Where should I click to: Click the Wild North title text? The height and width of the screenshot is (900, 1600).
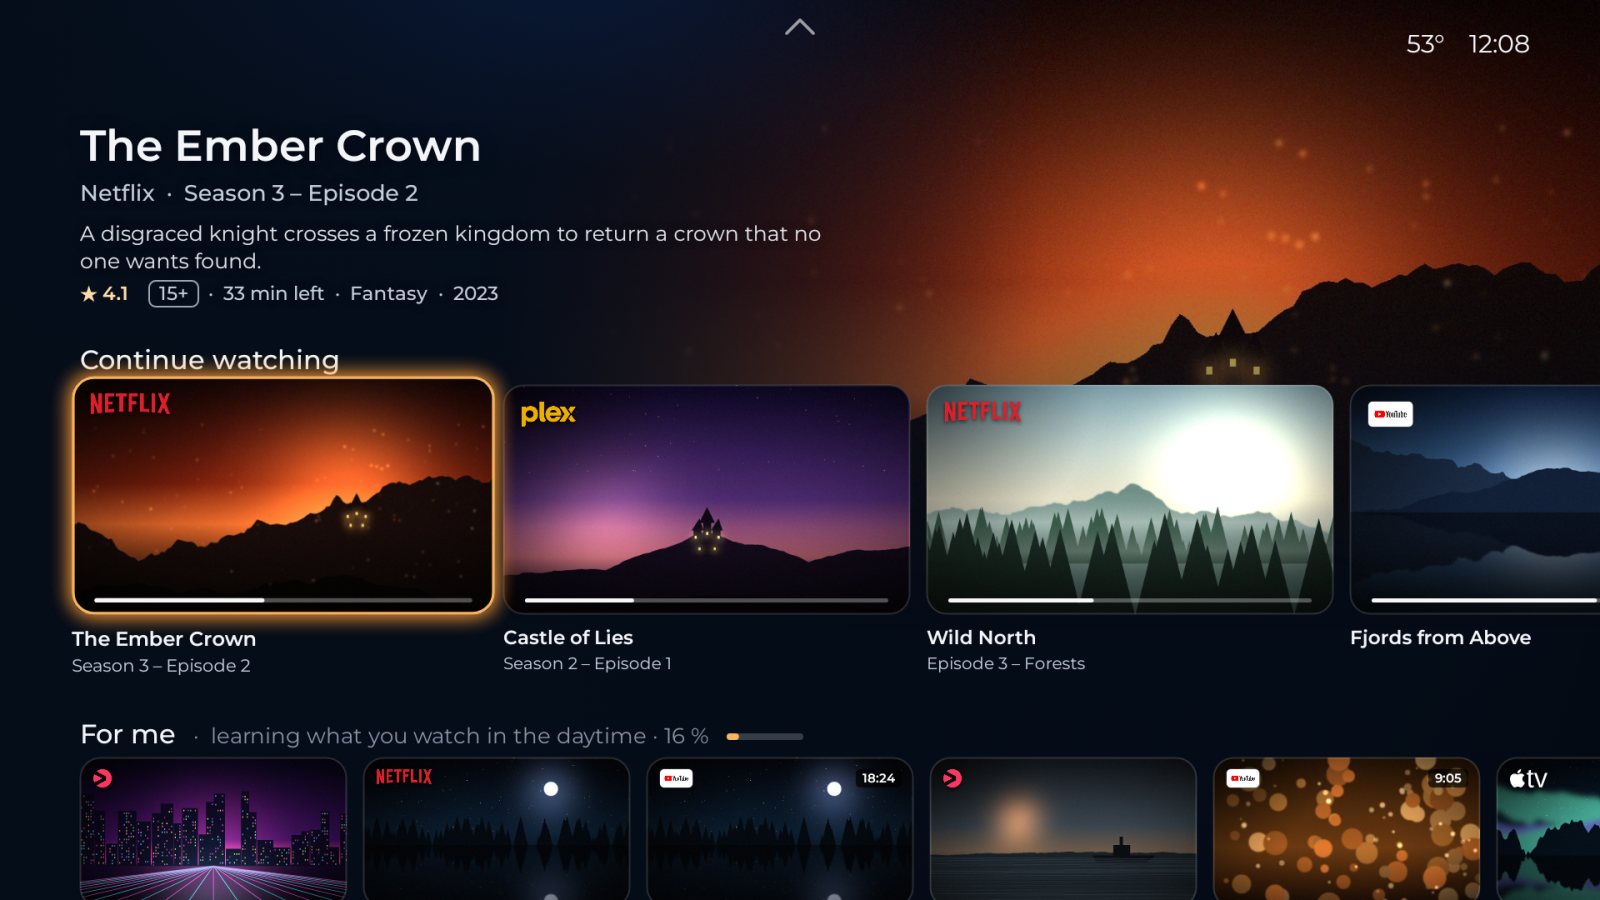tap(981, 637)
